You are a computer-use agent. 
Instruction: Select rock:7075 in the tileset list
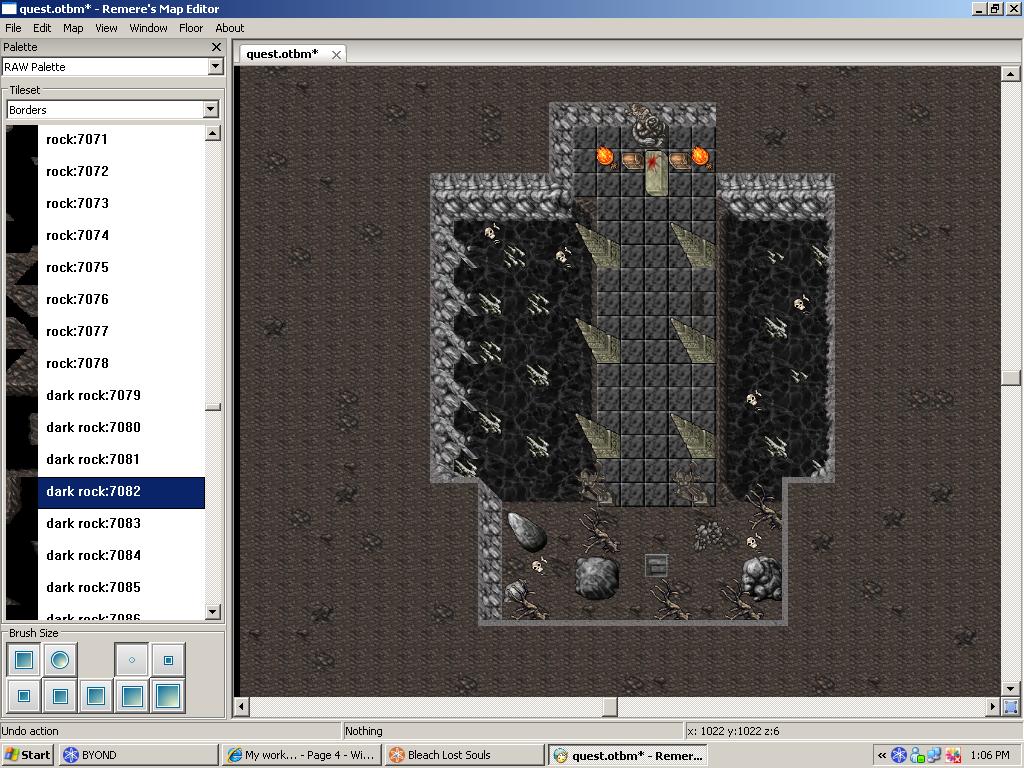point(105,267)
